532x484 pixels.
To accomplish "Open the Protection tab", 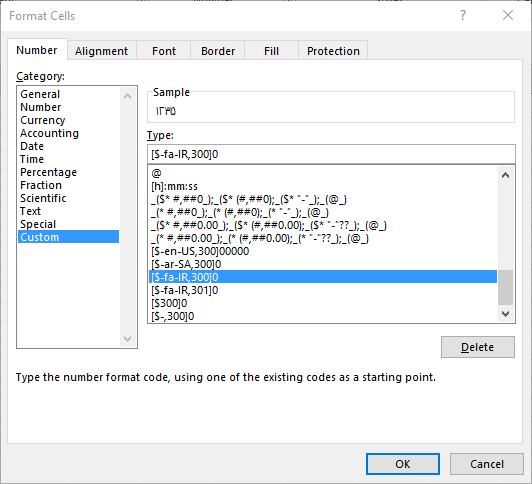I will (333, 51).
